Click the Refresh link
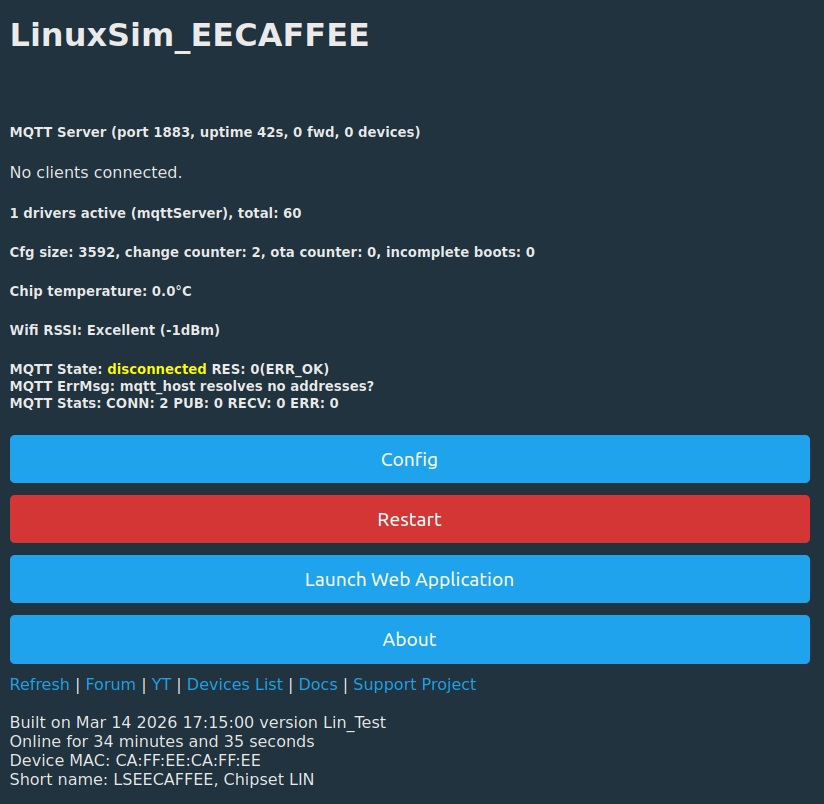 pyautogui.click(x=39, y=685)
